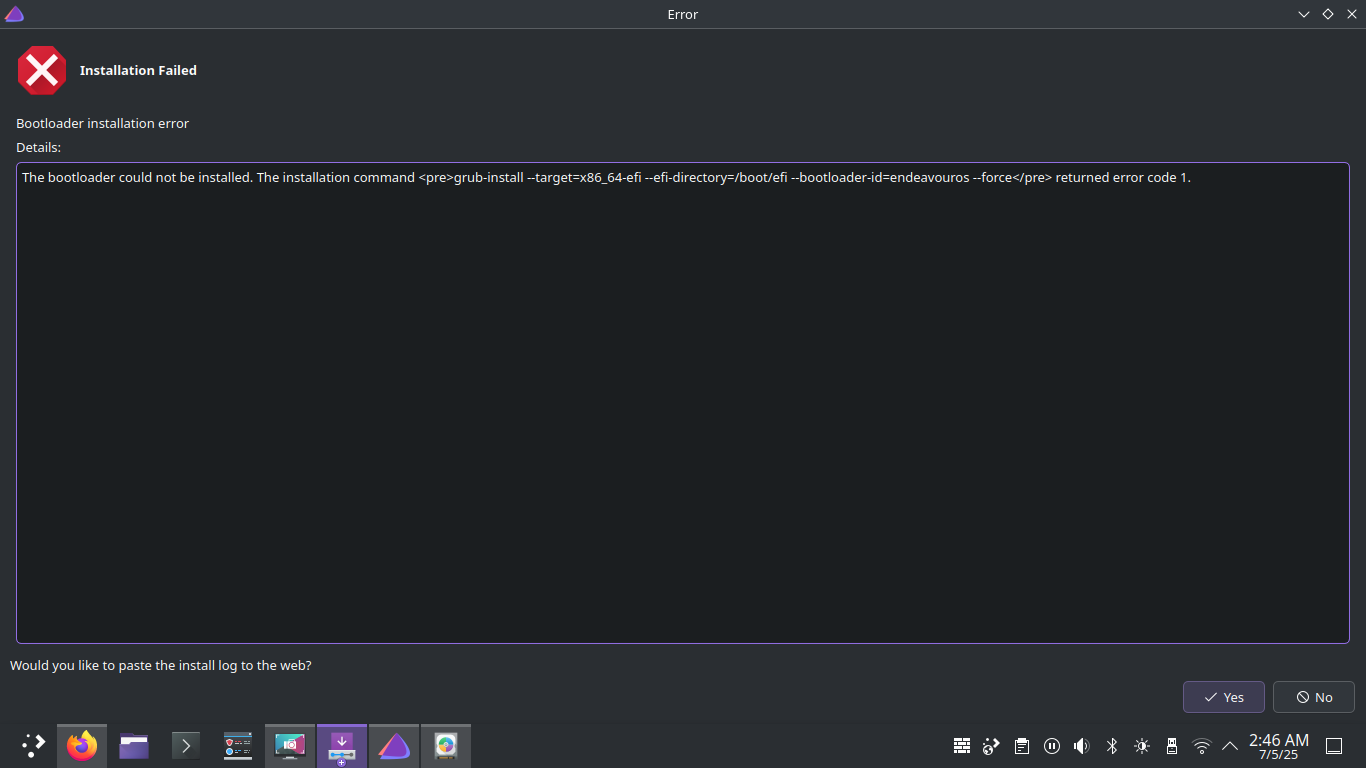This screenshot has height=768, width=1366.
Task: Open the EndeavourOS welcome app icon
Action: coord(394,745)
